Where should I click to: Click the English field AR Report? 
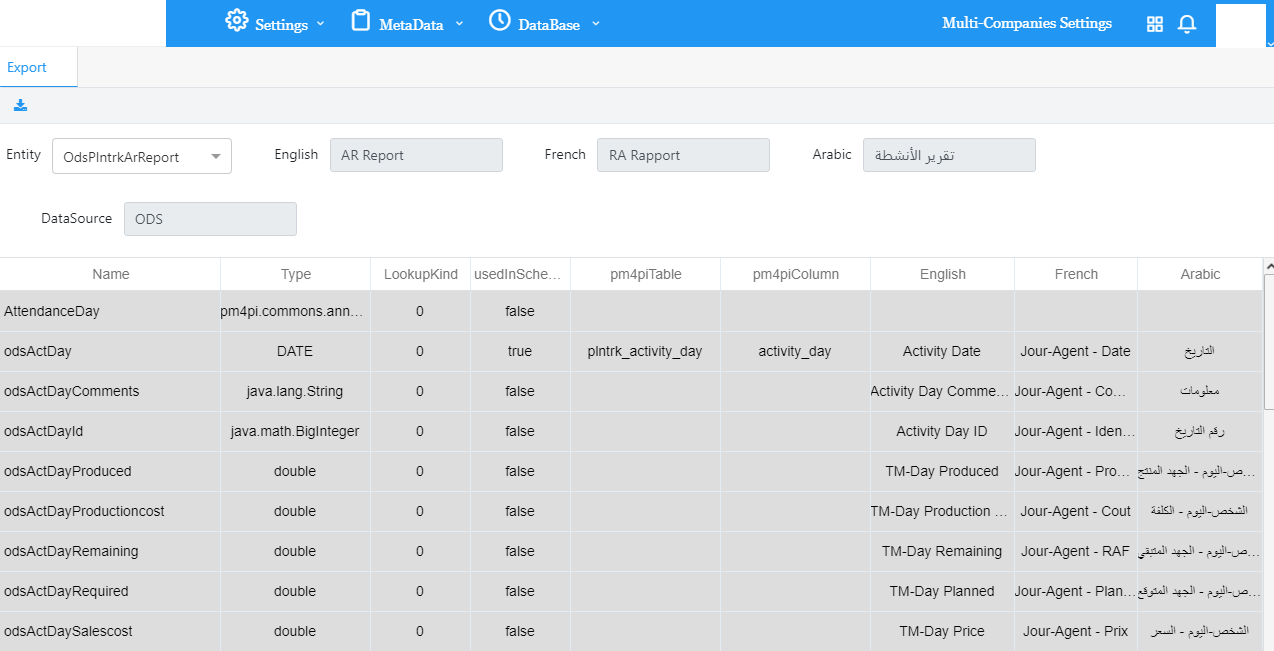(x=416, y=155)
